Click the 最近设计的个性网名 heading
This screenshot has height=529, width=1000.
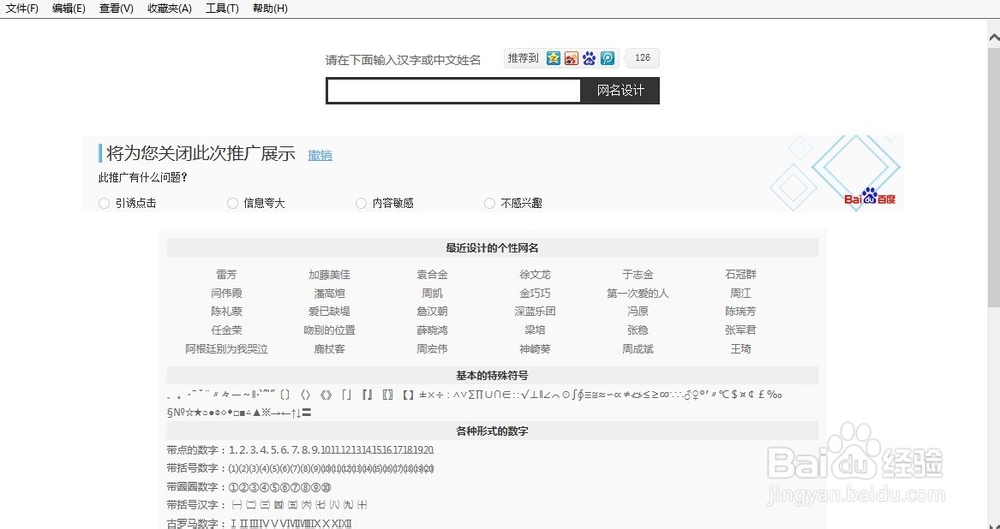pyautogui.click(x=492, y=248)
